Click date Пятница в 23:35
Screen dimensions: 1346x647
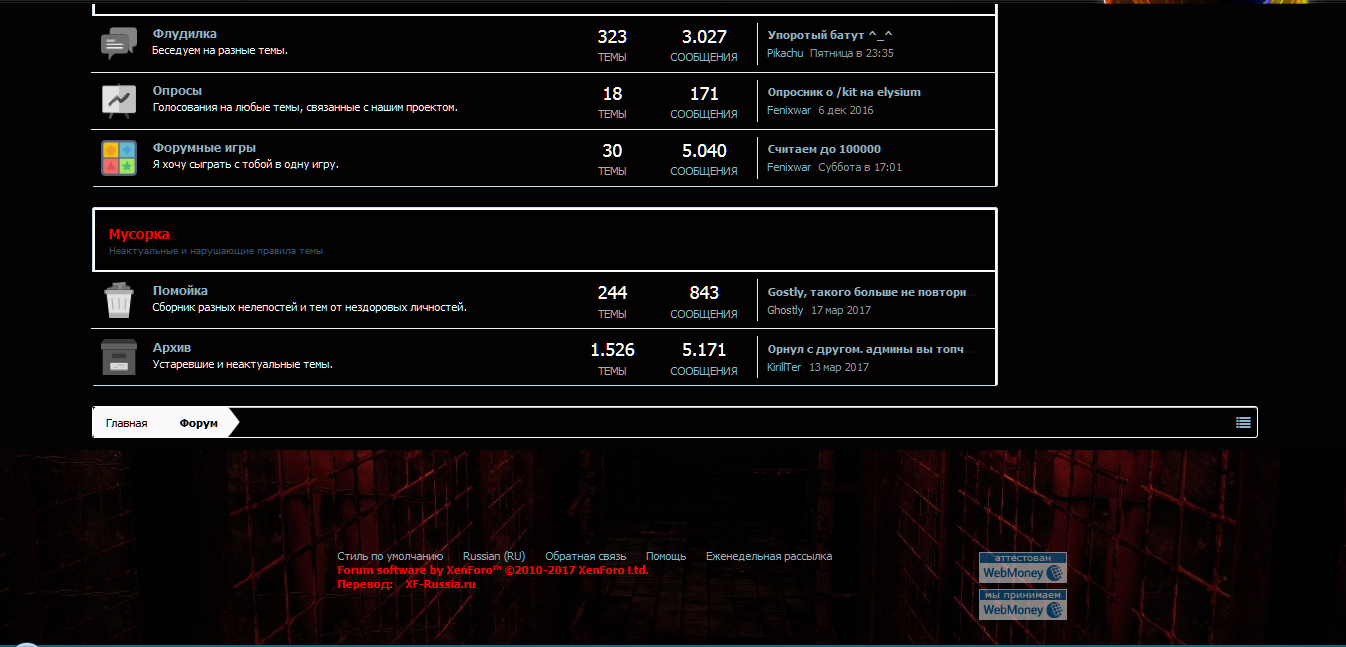coord(852,53)
